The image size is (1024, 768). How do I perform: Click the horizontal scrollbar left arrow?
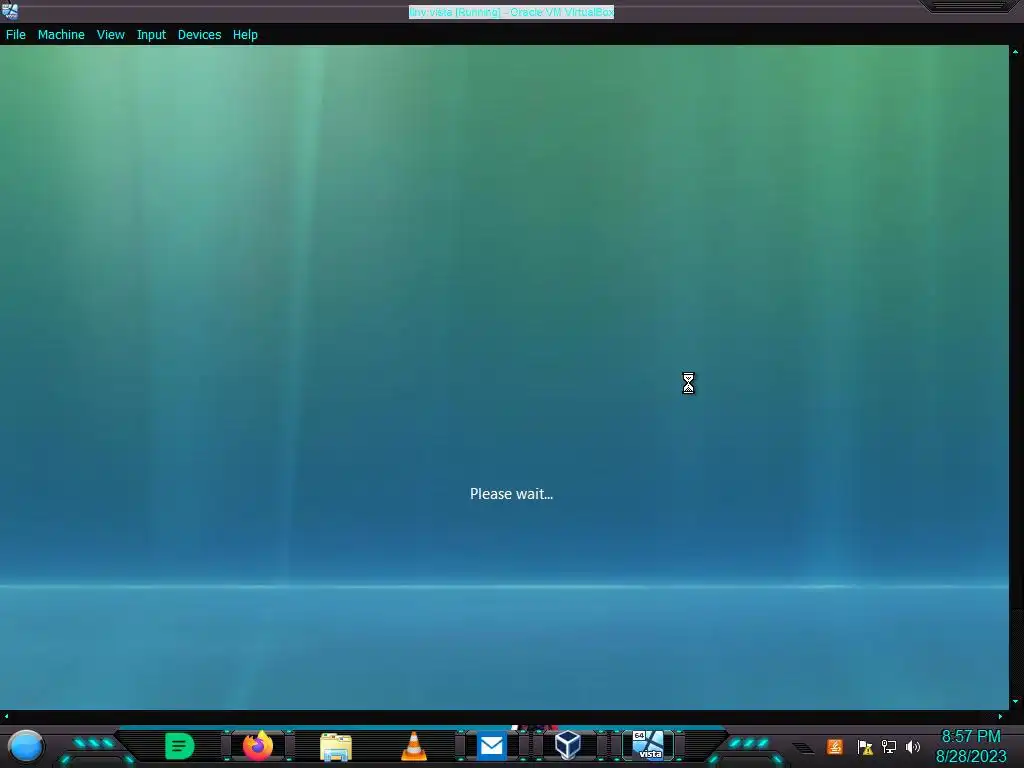[6, 716]
